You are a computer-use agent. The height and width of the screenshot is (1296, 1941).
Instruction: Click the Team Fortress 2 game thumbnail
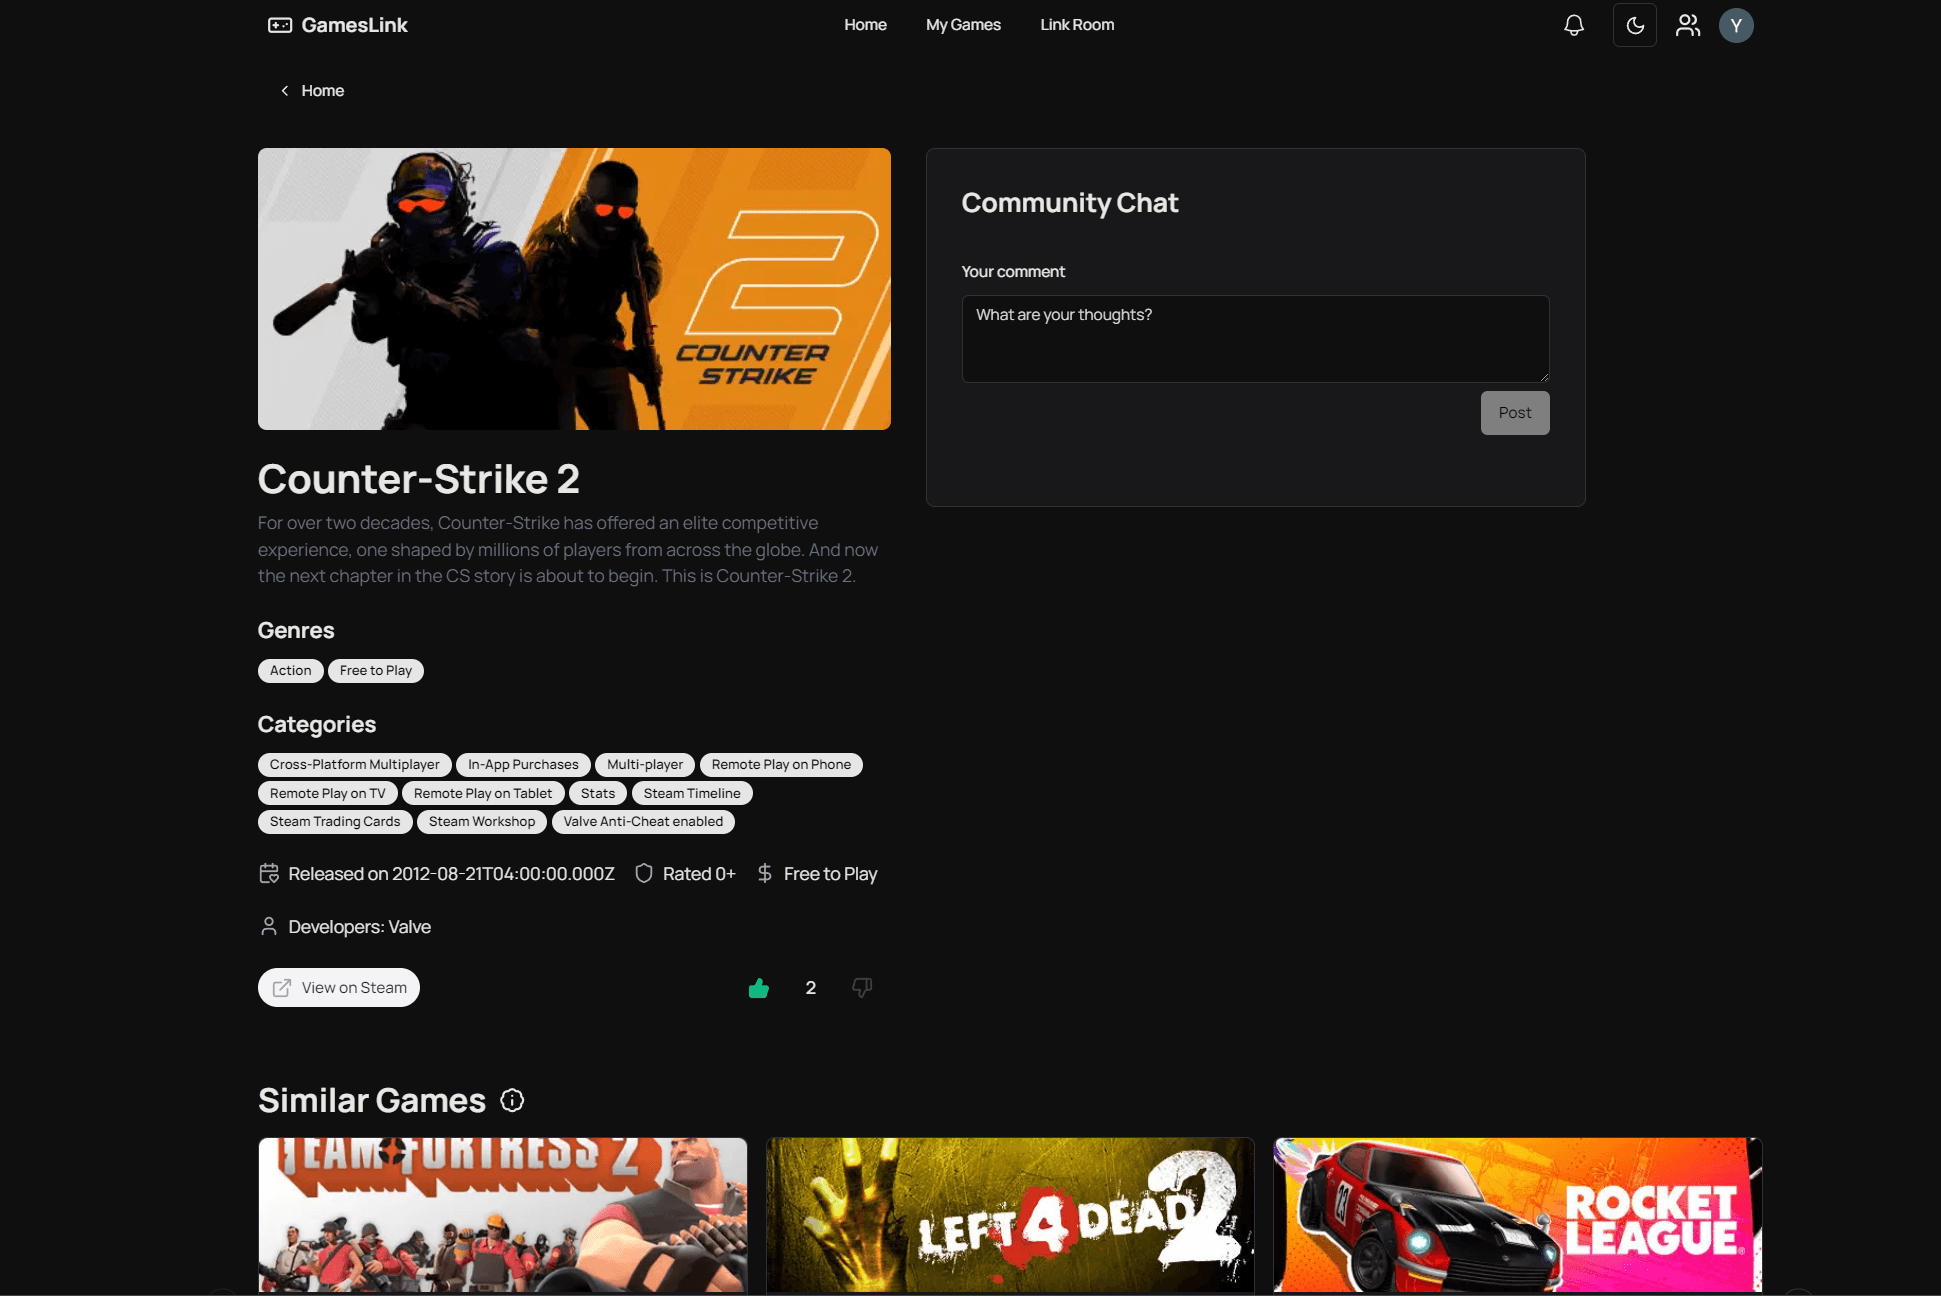pyautogui.click(x=502, y=1216)
